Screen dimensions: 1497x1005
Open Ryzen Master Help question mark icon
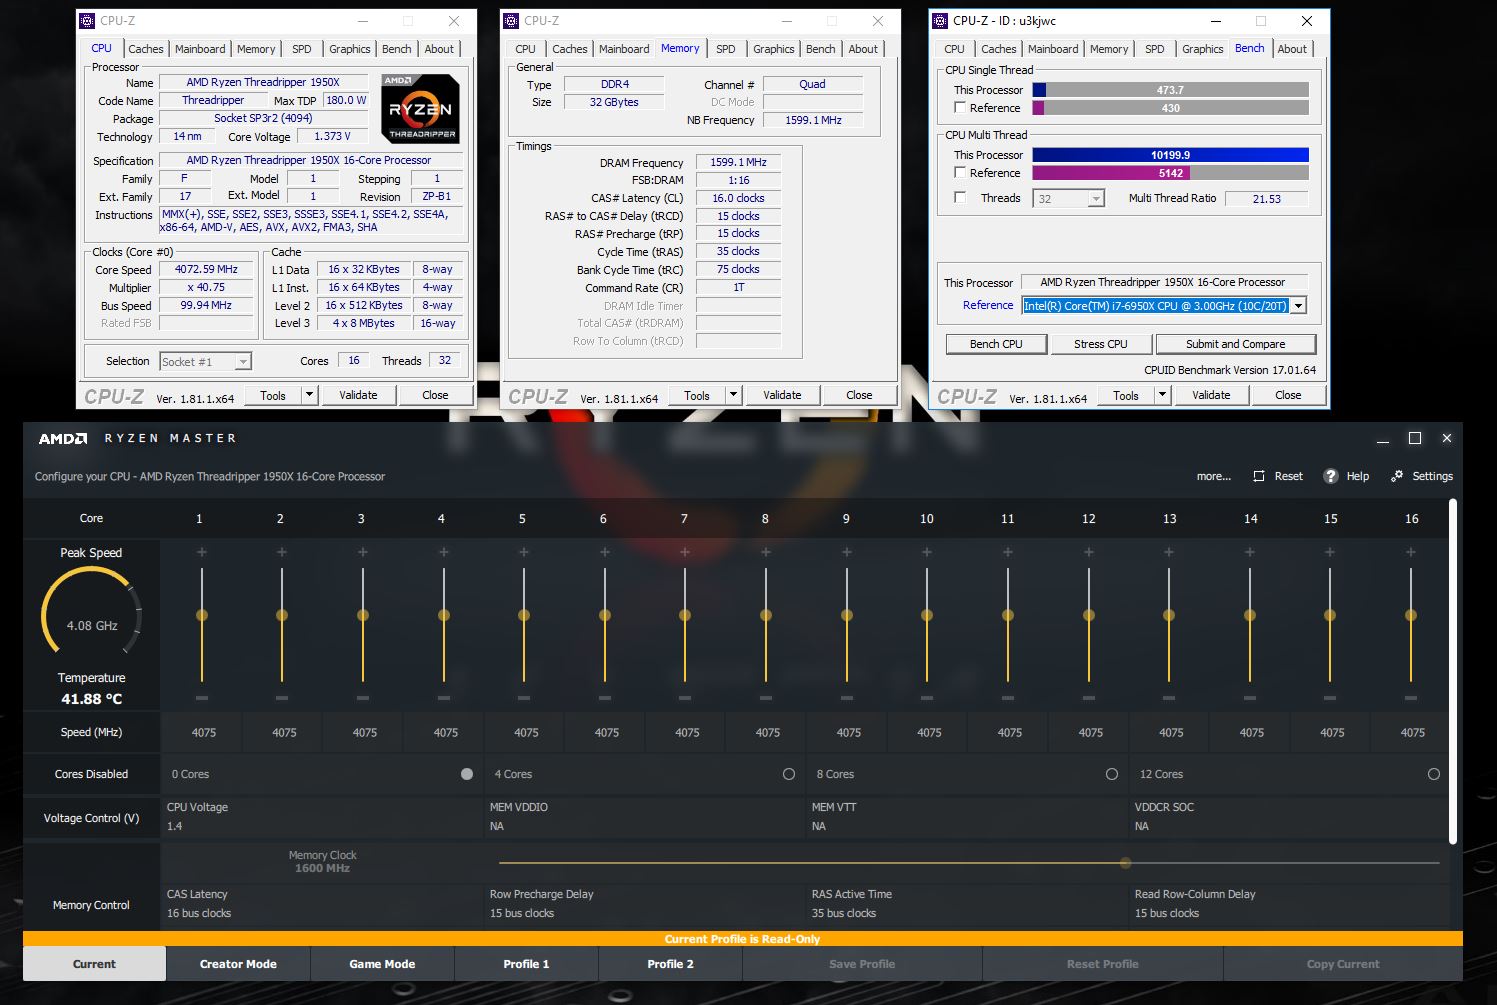1330,476
